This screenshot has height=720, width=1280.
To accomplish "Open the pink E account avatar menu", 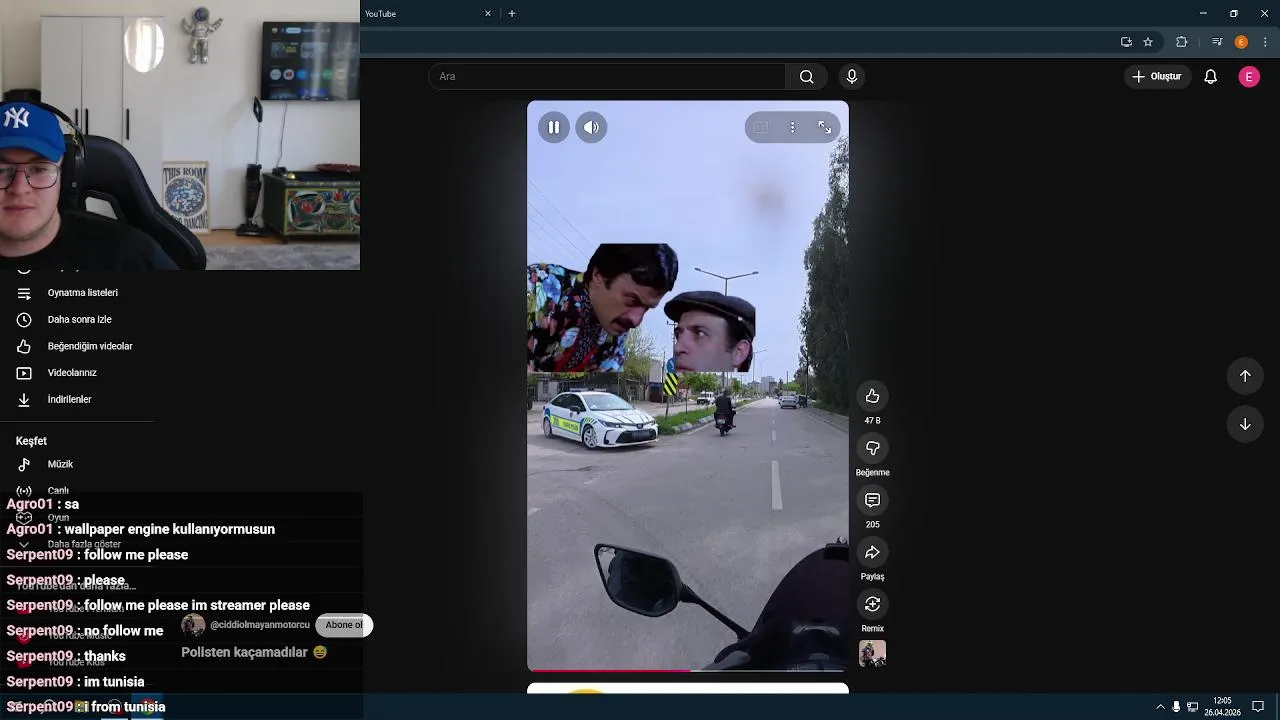I will click(x=1249, y=77).
